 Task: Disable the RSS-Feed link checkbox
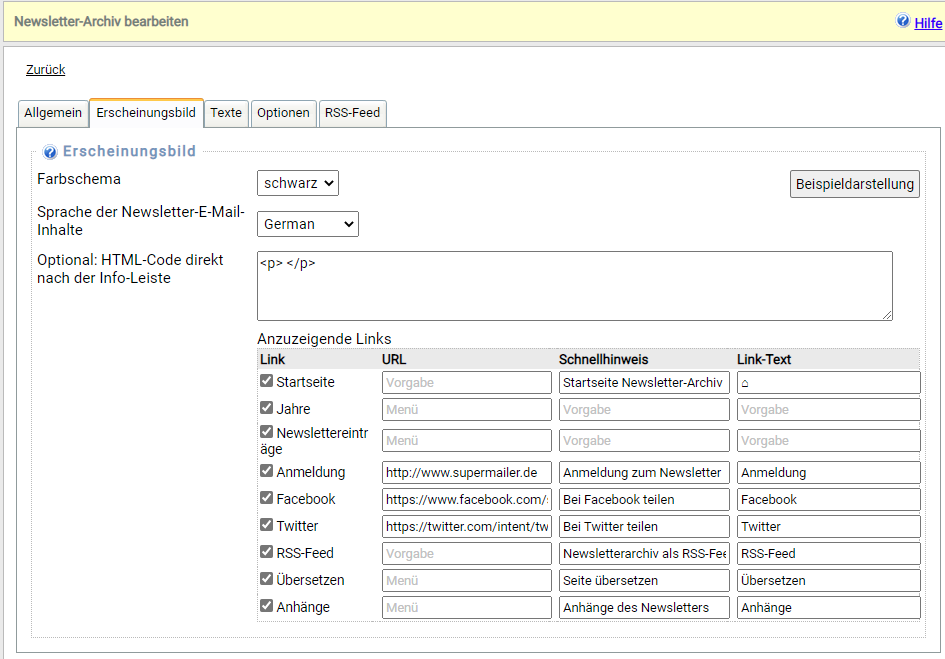tap(267, 552)
